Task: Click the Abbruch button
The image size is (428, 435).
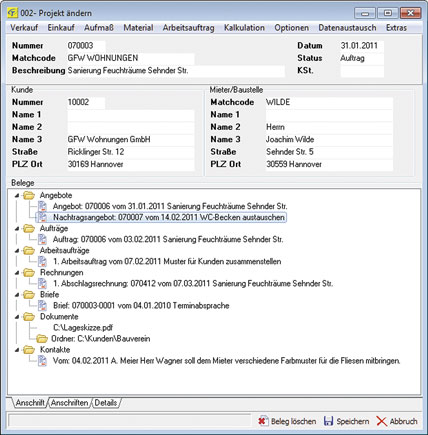Action: tap(397, 421)
